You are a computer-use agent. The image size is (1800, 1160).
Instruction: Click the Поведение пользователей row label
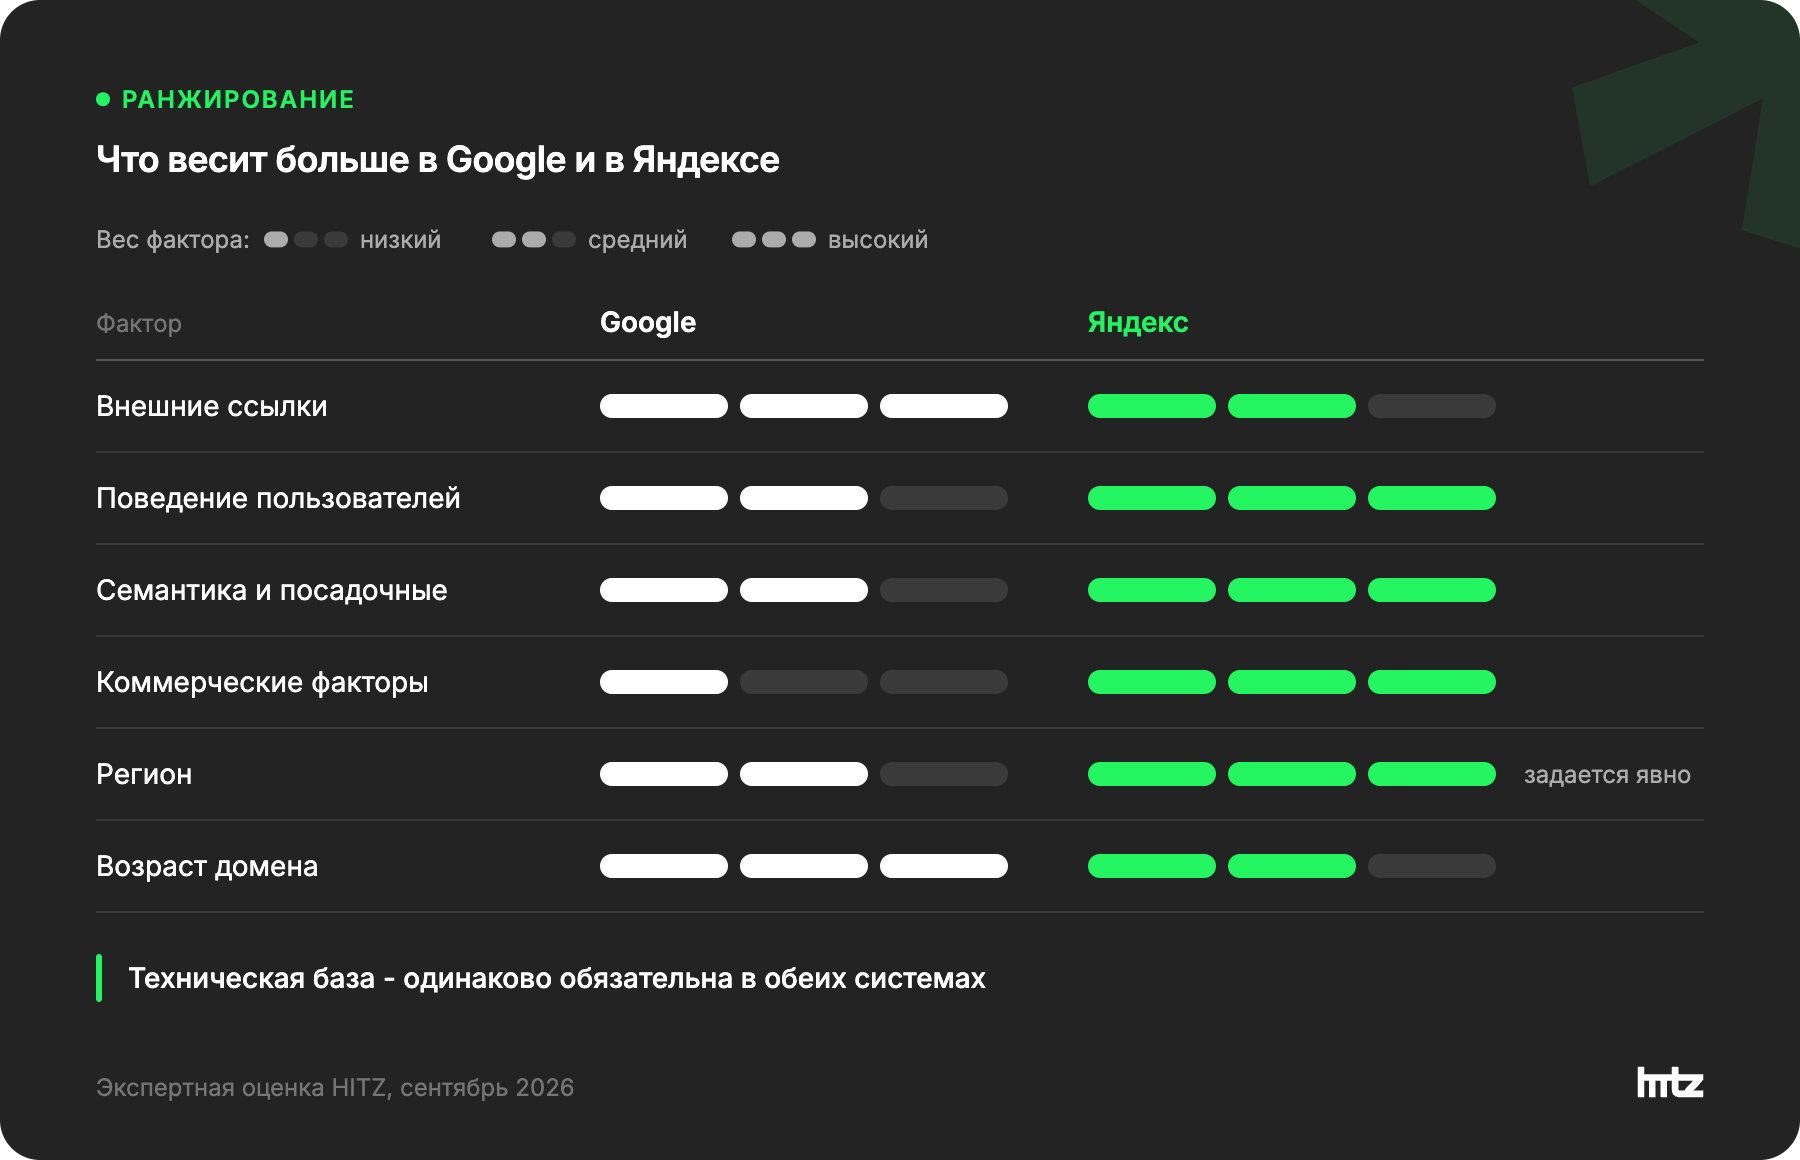[278, 498]
